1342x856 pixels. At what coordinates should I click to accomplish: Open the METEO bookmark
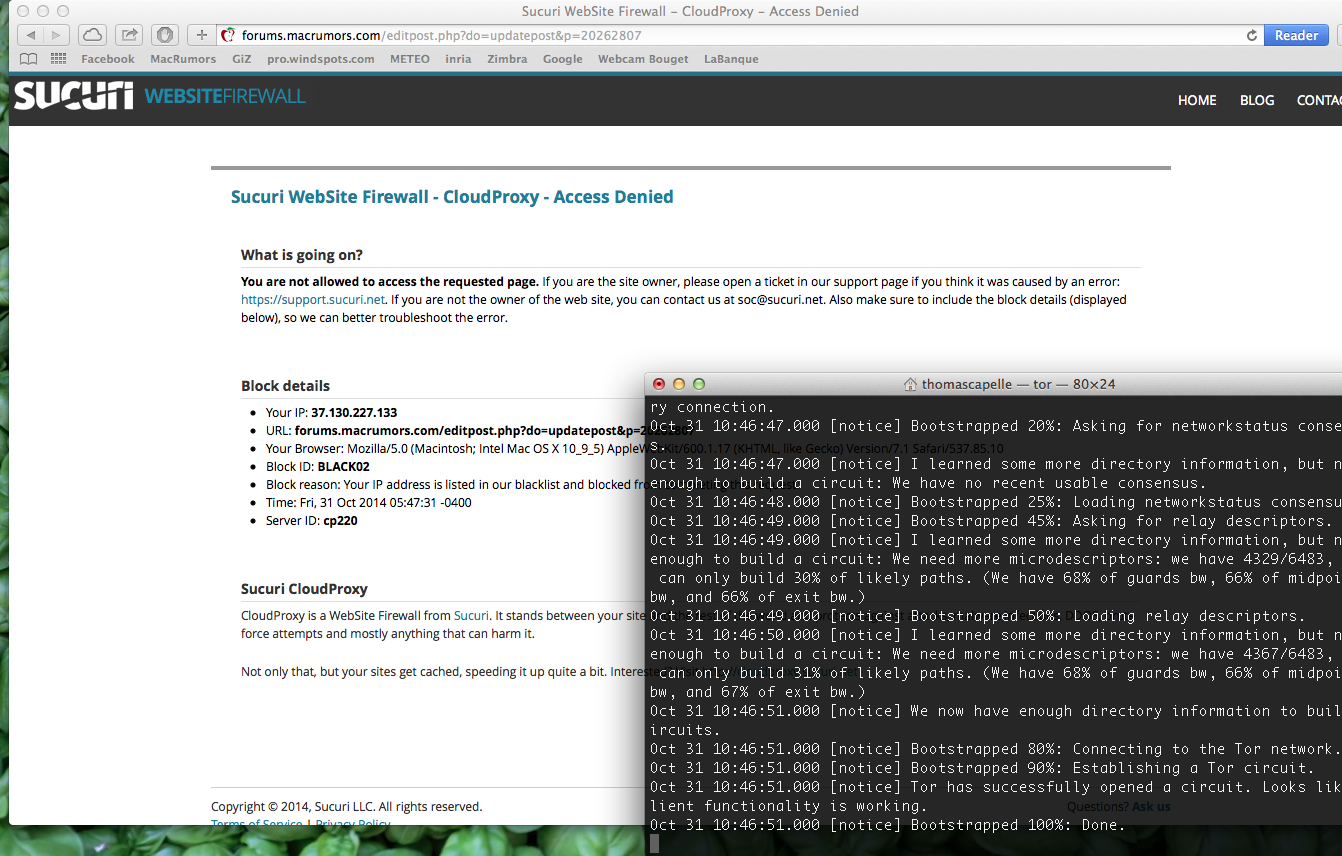pyautogui.click(x=410, y=59)
